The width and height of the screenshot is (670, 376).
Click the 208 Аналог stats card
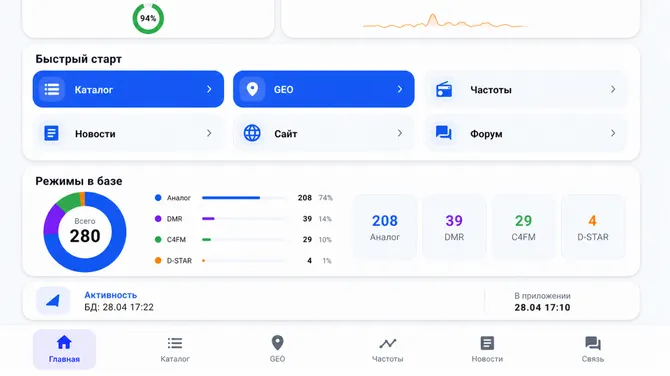pos(385,227)
